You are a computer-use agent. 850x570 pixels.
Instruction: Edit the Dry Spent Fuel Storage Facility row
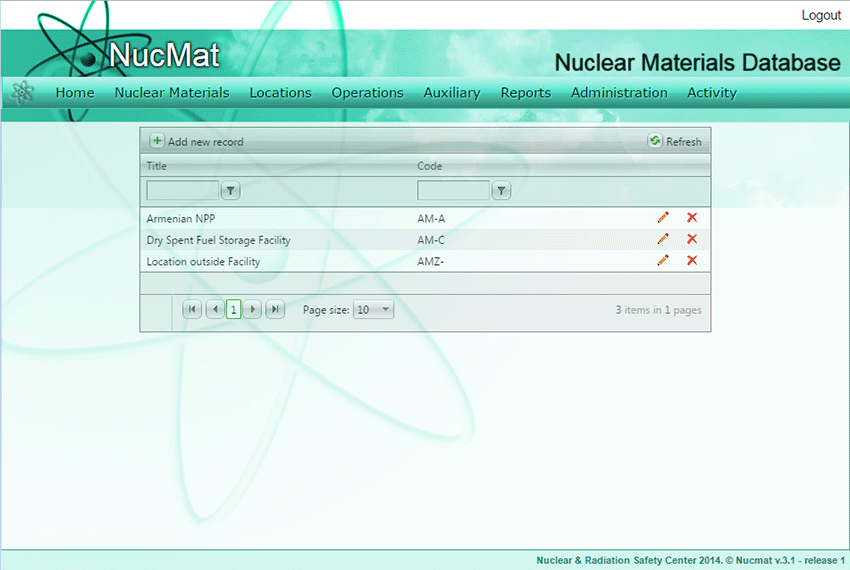(x=662, y=239)
